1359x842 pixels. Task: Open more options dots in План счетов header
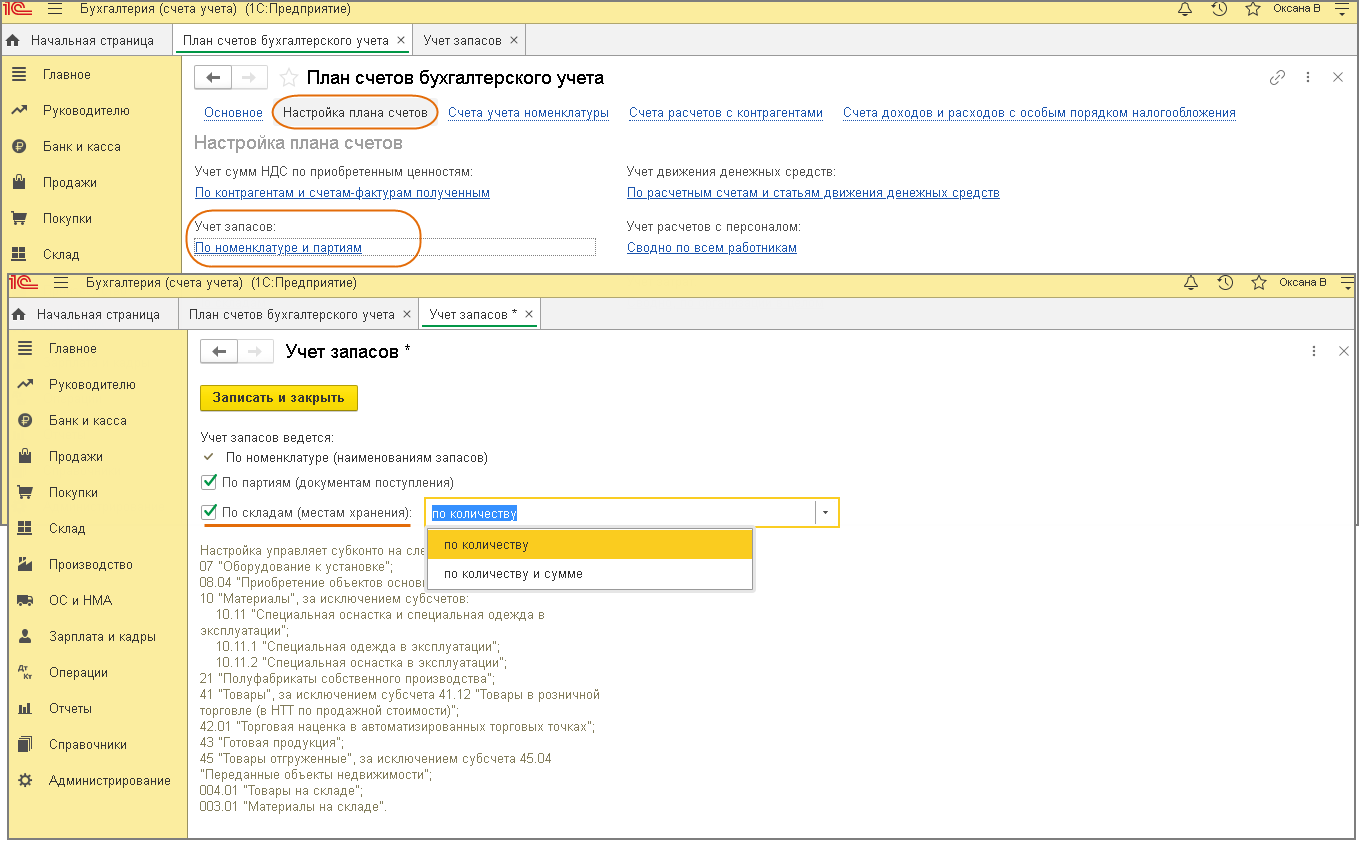click(1308, 78)
